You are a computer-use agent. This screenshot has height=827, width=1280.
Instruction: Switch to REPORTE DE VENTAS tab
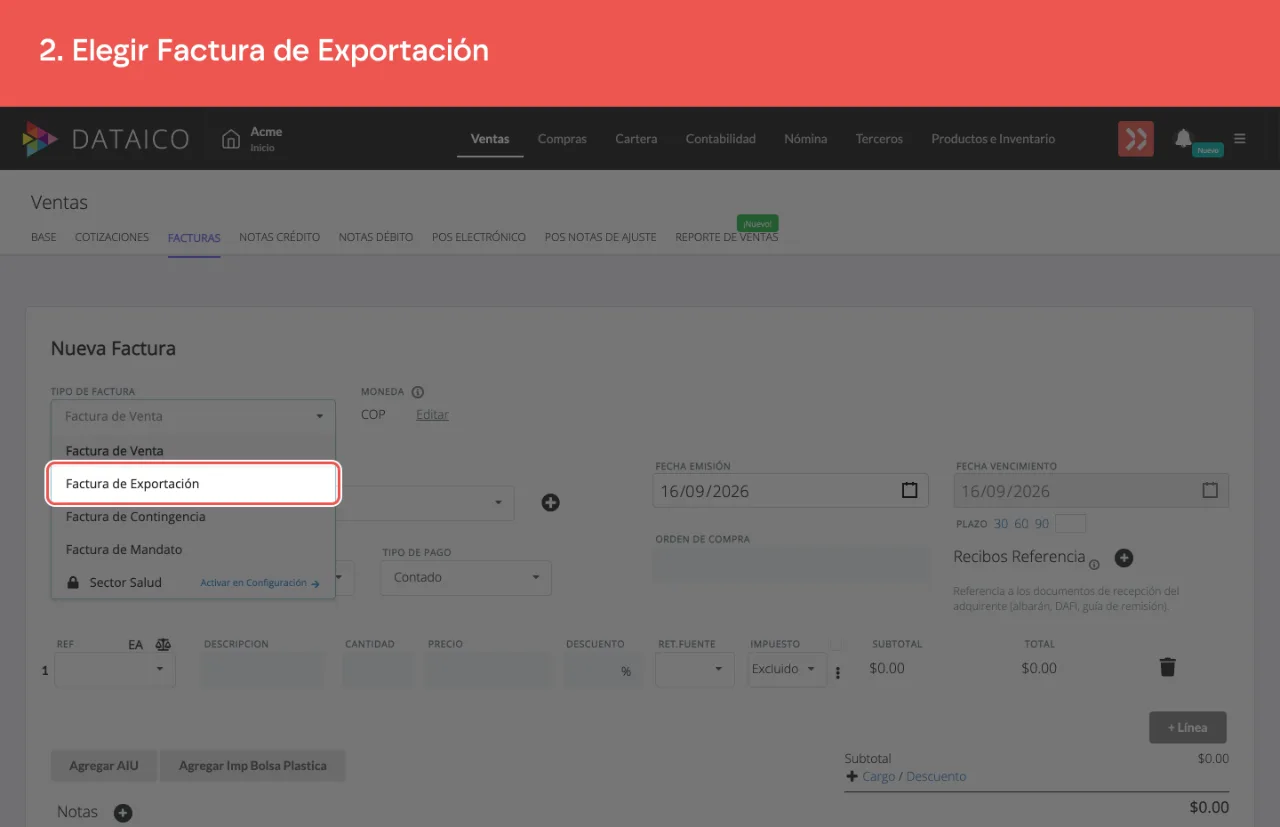(727, 237)
